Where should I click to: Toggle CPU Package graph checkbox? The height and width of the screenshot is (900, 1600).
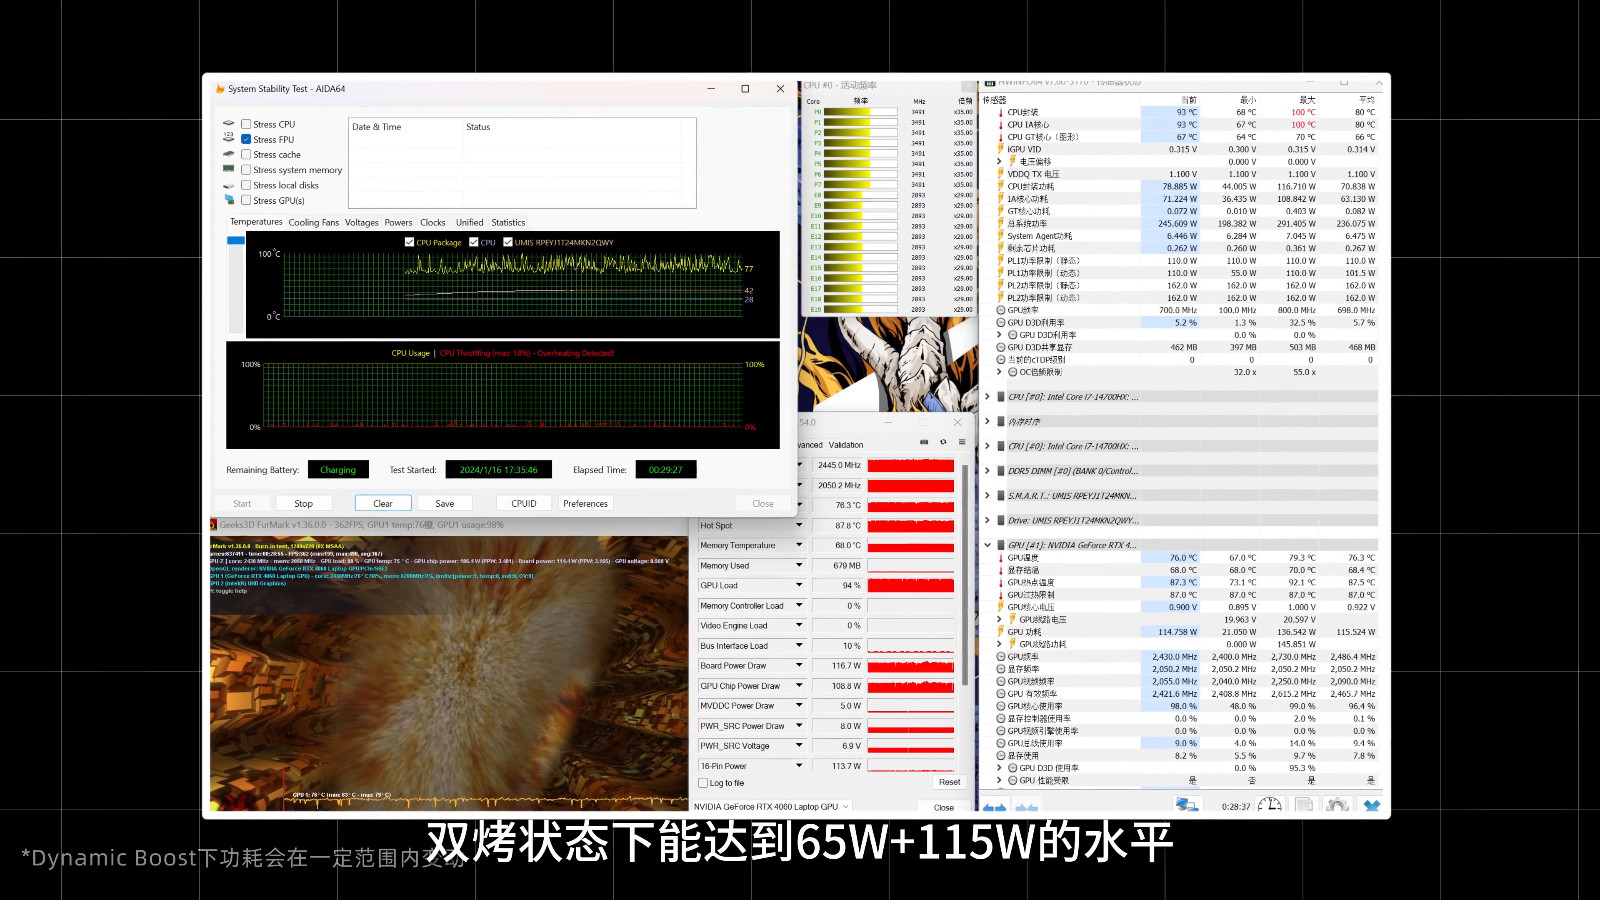[409, 242]
